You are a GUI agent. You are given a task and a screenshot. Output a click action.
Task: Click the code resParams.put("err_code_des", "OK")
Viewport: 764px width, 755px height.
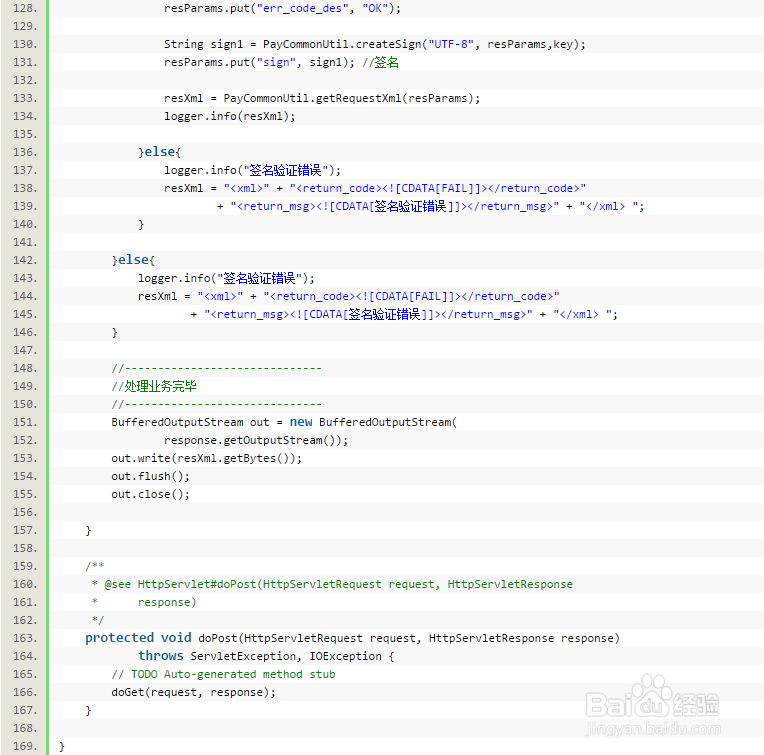click(x=282, y=8)
